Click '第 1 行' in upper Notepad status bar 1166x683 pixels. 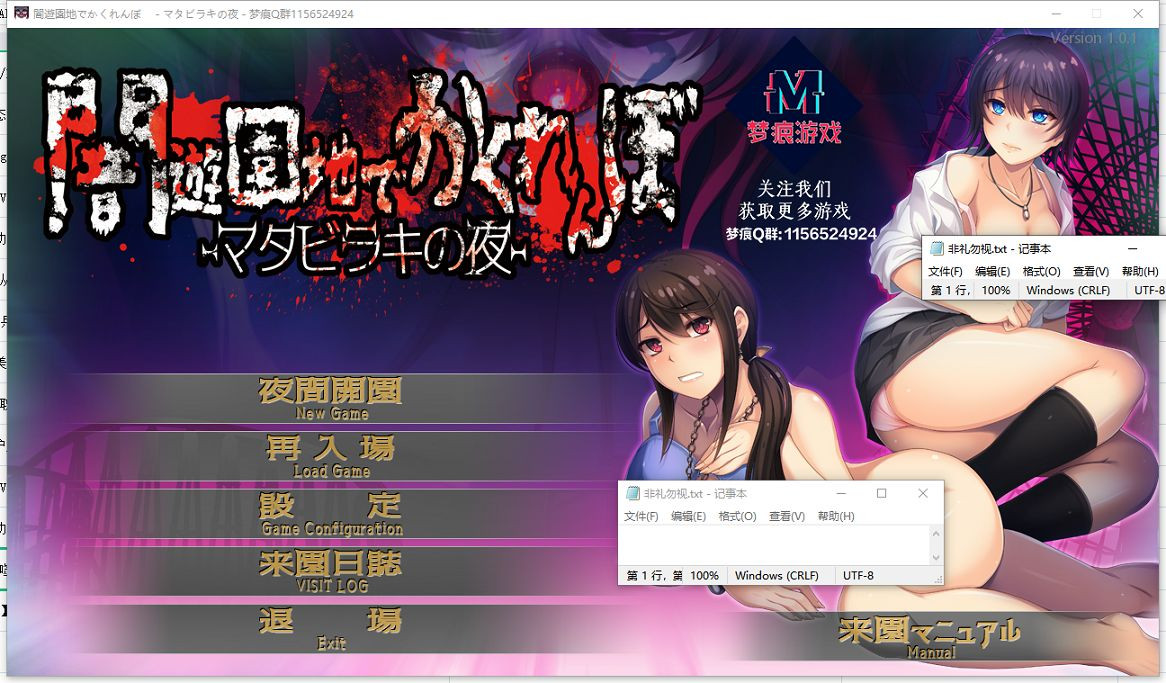click(x=950, y=290)
